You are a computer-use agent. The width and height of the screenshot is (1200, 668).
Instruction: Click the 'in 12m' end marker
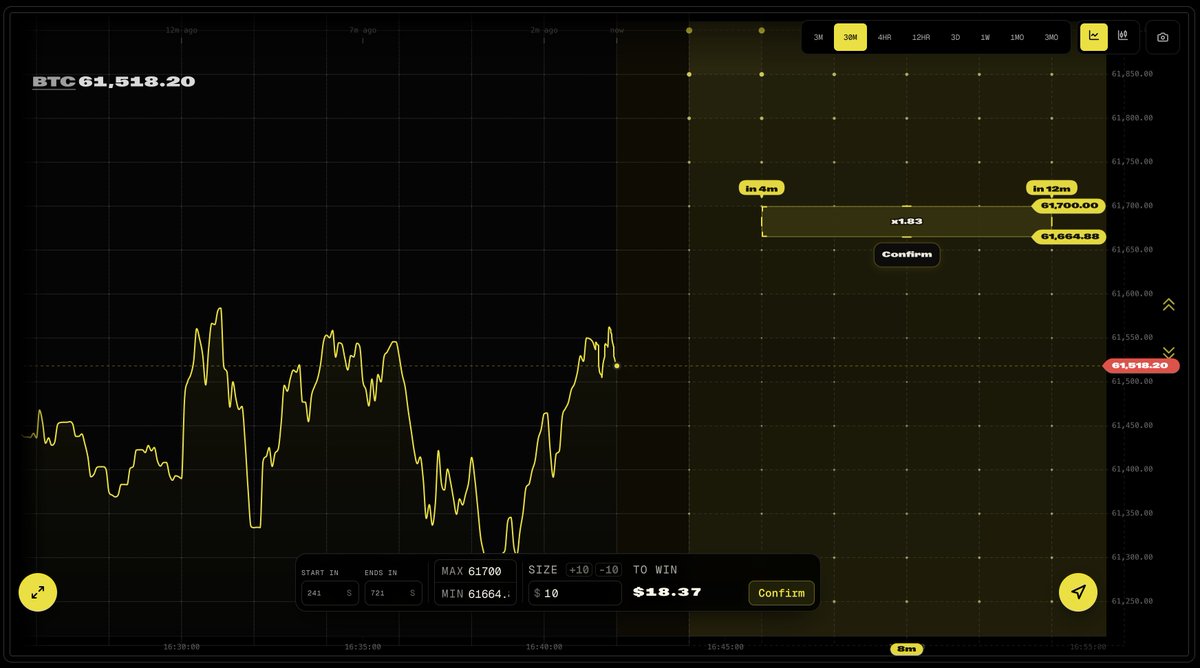coord(1052,188)
